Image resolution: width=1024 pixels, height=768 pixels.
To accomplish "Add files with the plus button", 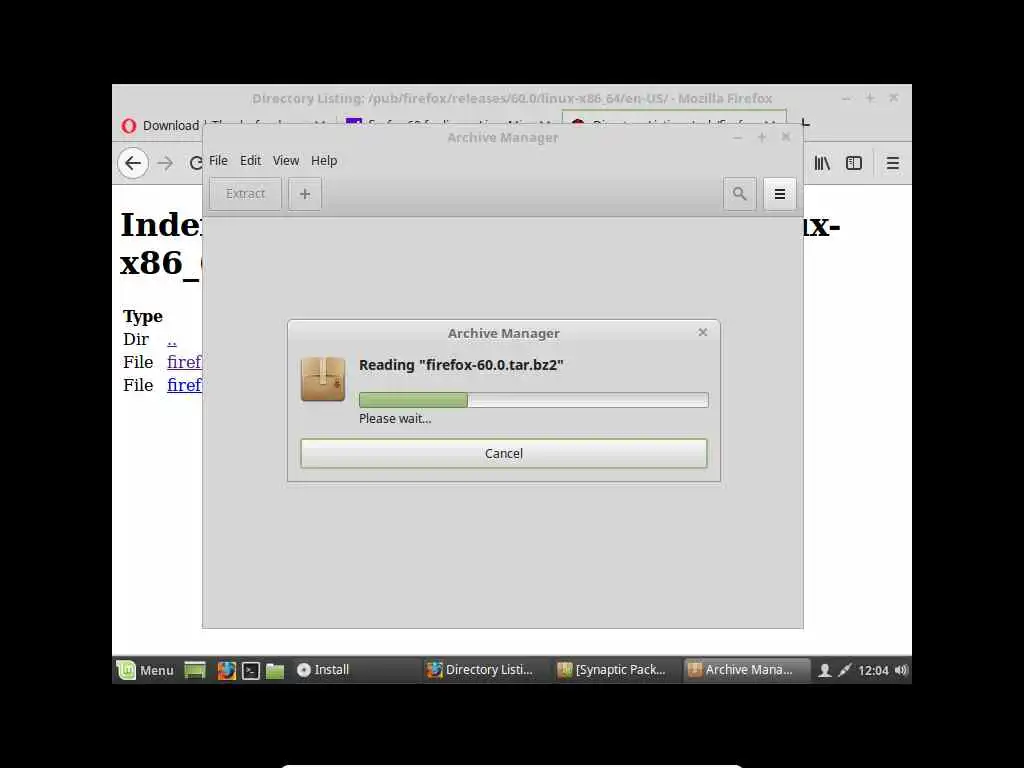I will coord(305,194).
